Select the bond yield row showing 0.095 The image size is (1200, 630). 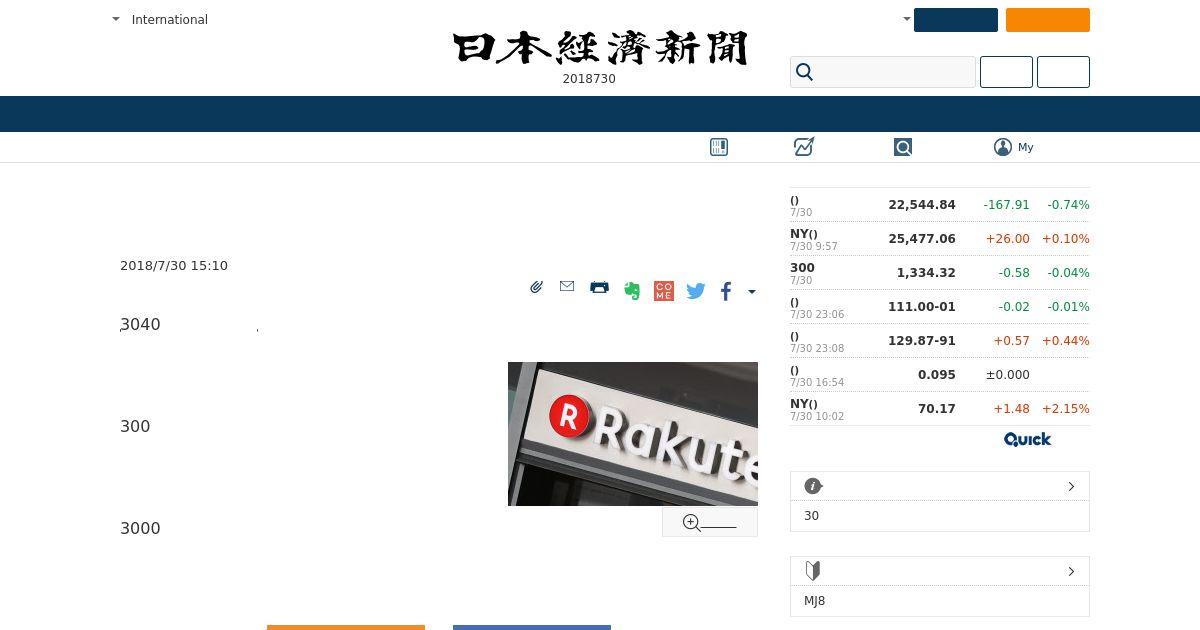pos(940,375)
